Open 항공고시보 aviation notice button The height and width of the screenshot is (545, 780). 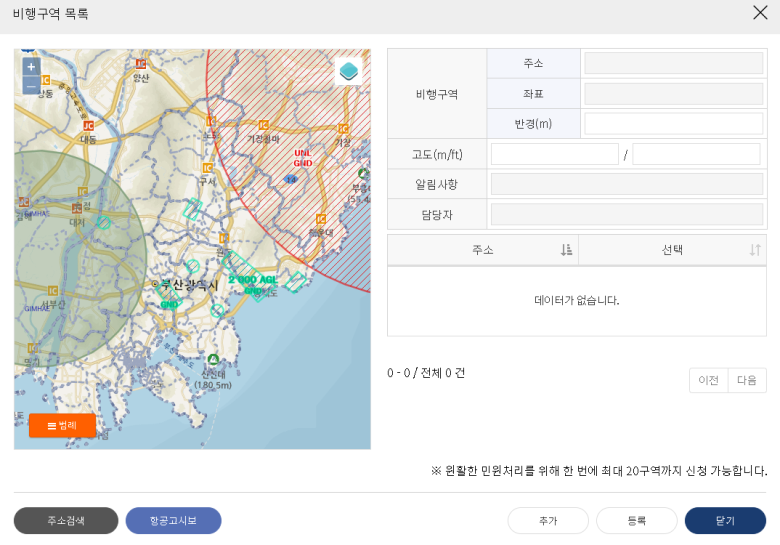[x=173, y=521]
